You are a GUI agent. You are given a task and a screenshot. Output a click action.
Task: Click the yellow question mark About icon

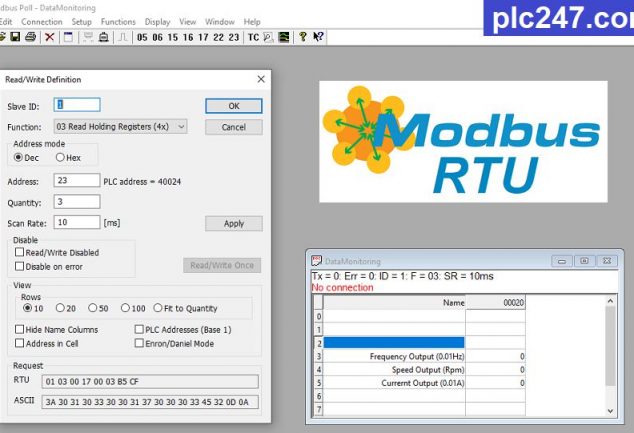(x=302, y=37)
